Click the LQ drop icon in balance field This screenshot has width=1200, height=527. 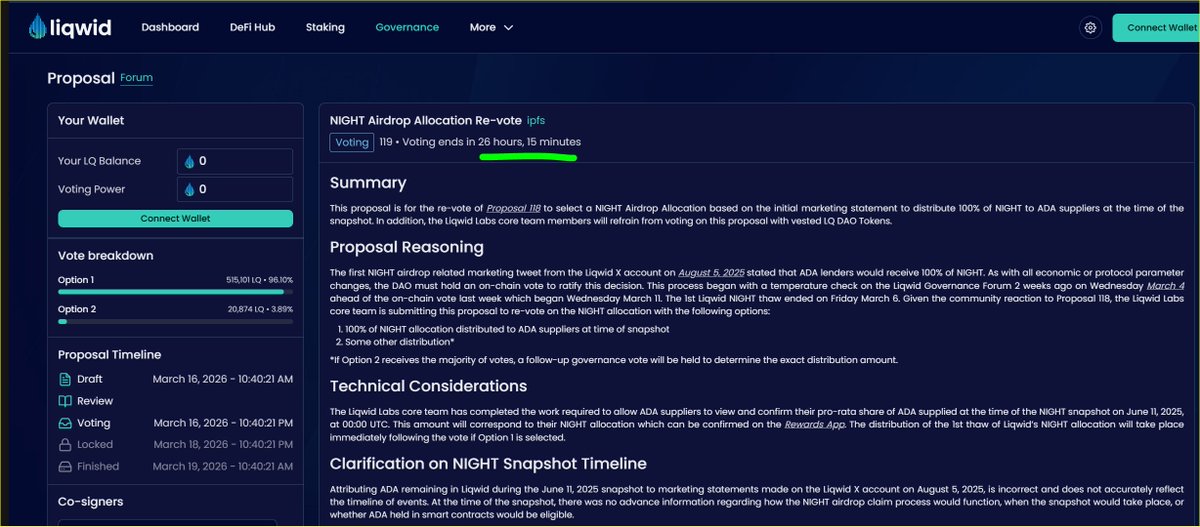coord(189,161)
